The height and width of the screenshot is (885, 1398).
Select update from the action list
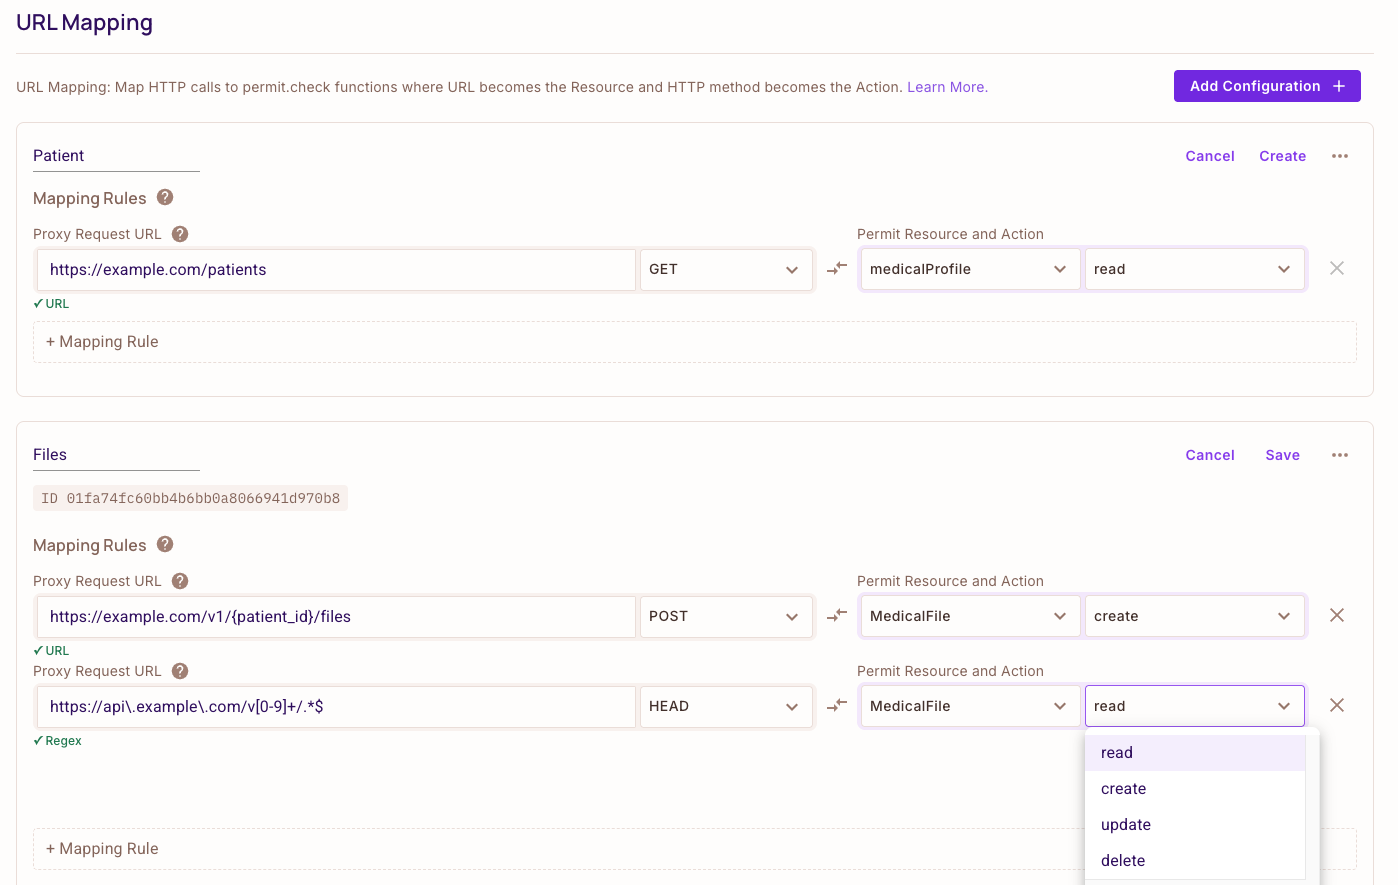click(x=1125, y=824)
